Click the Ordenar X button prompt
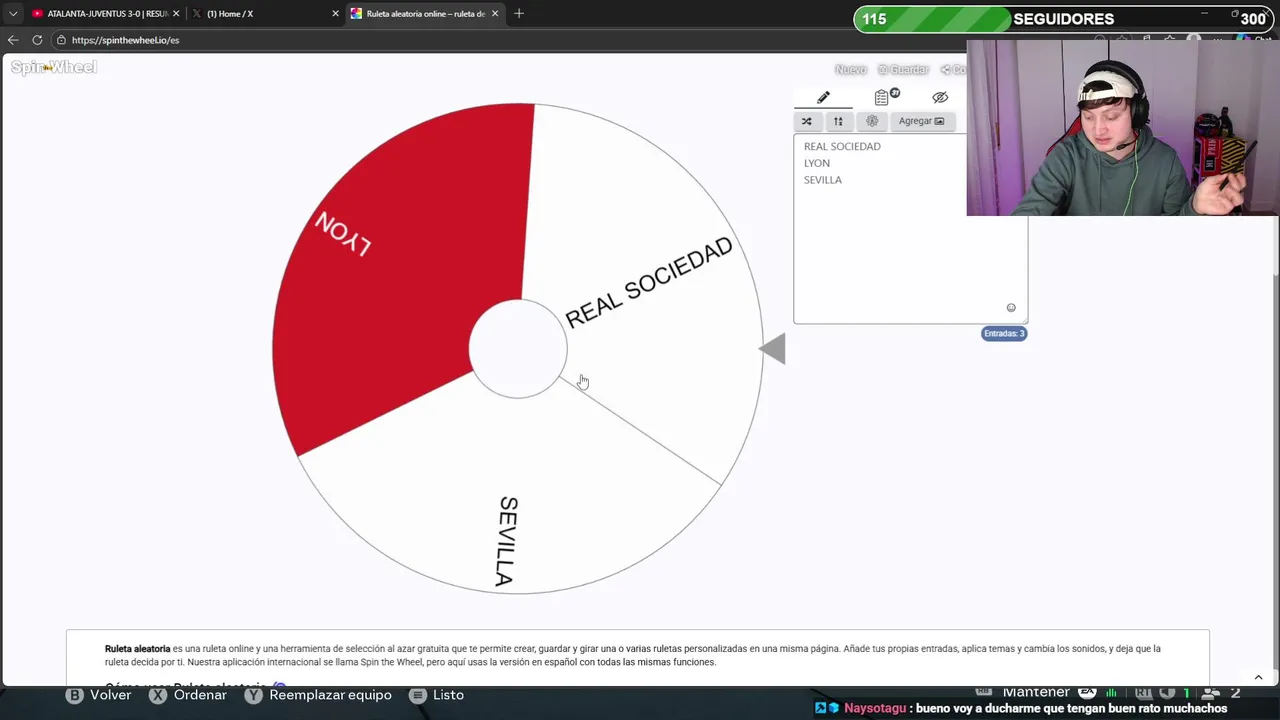The image size is (1280, 720). coord(188,695)
